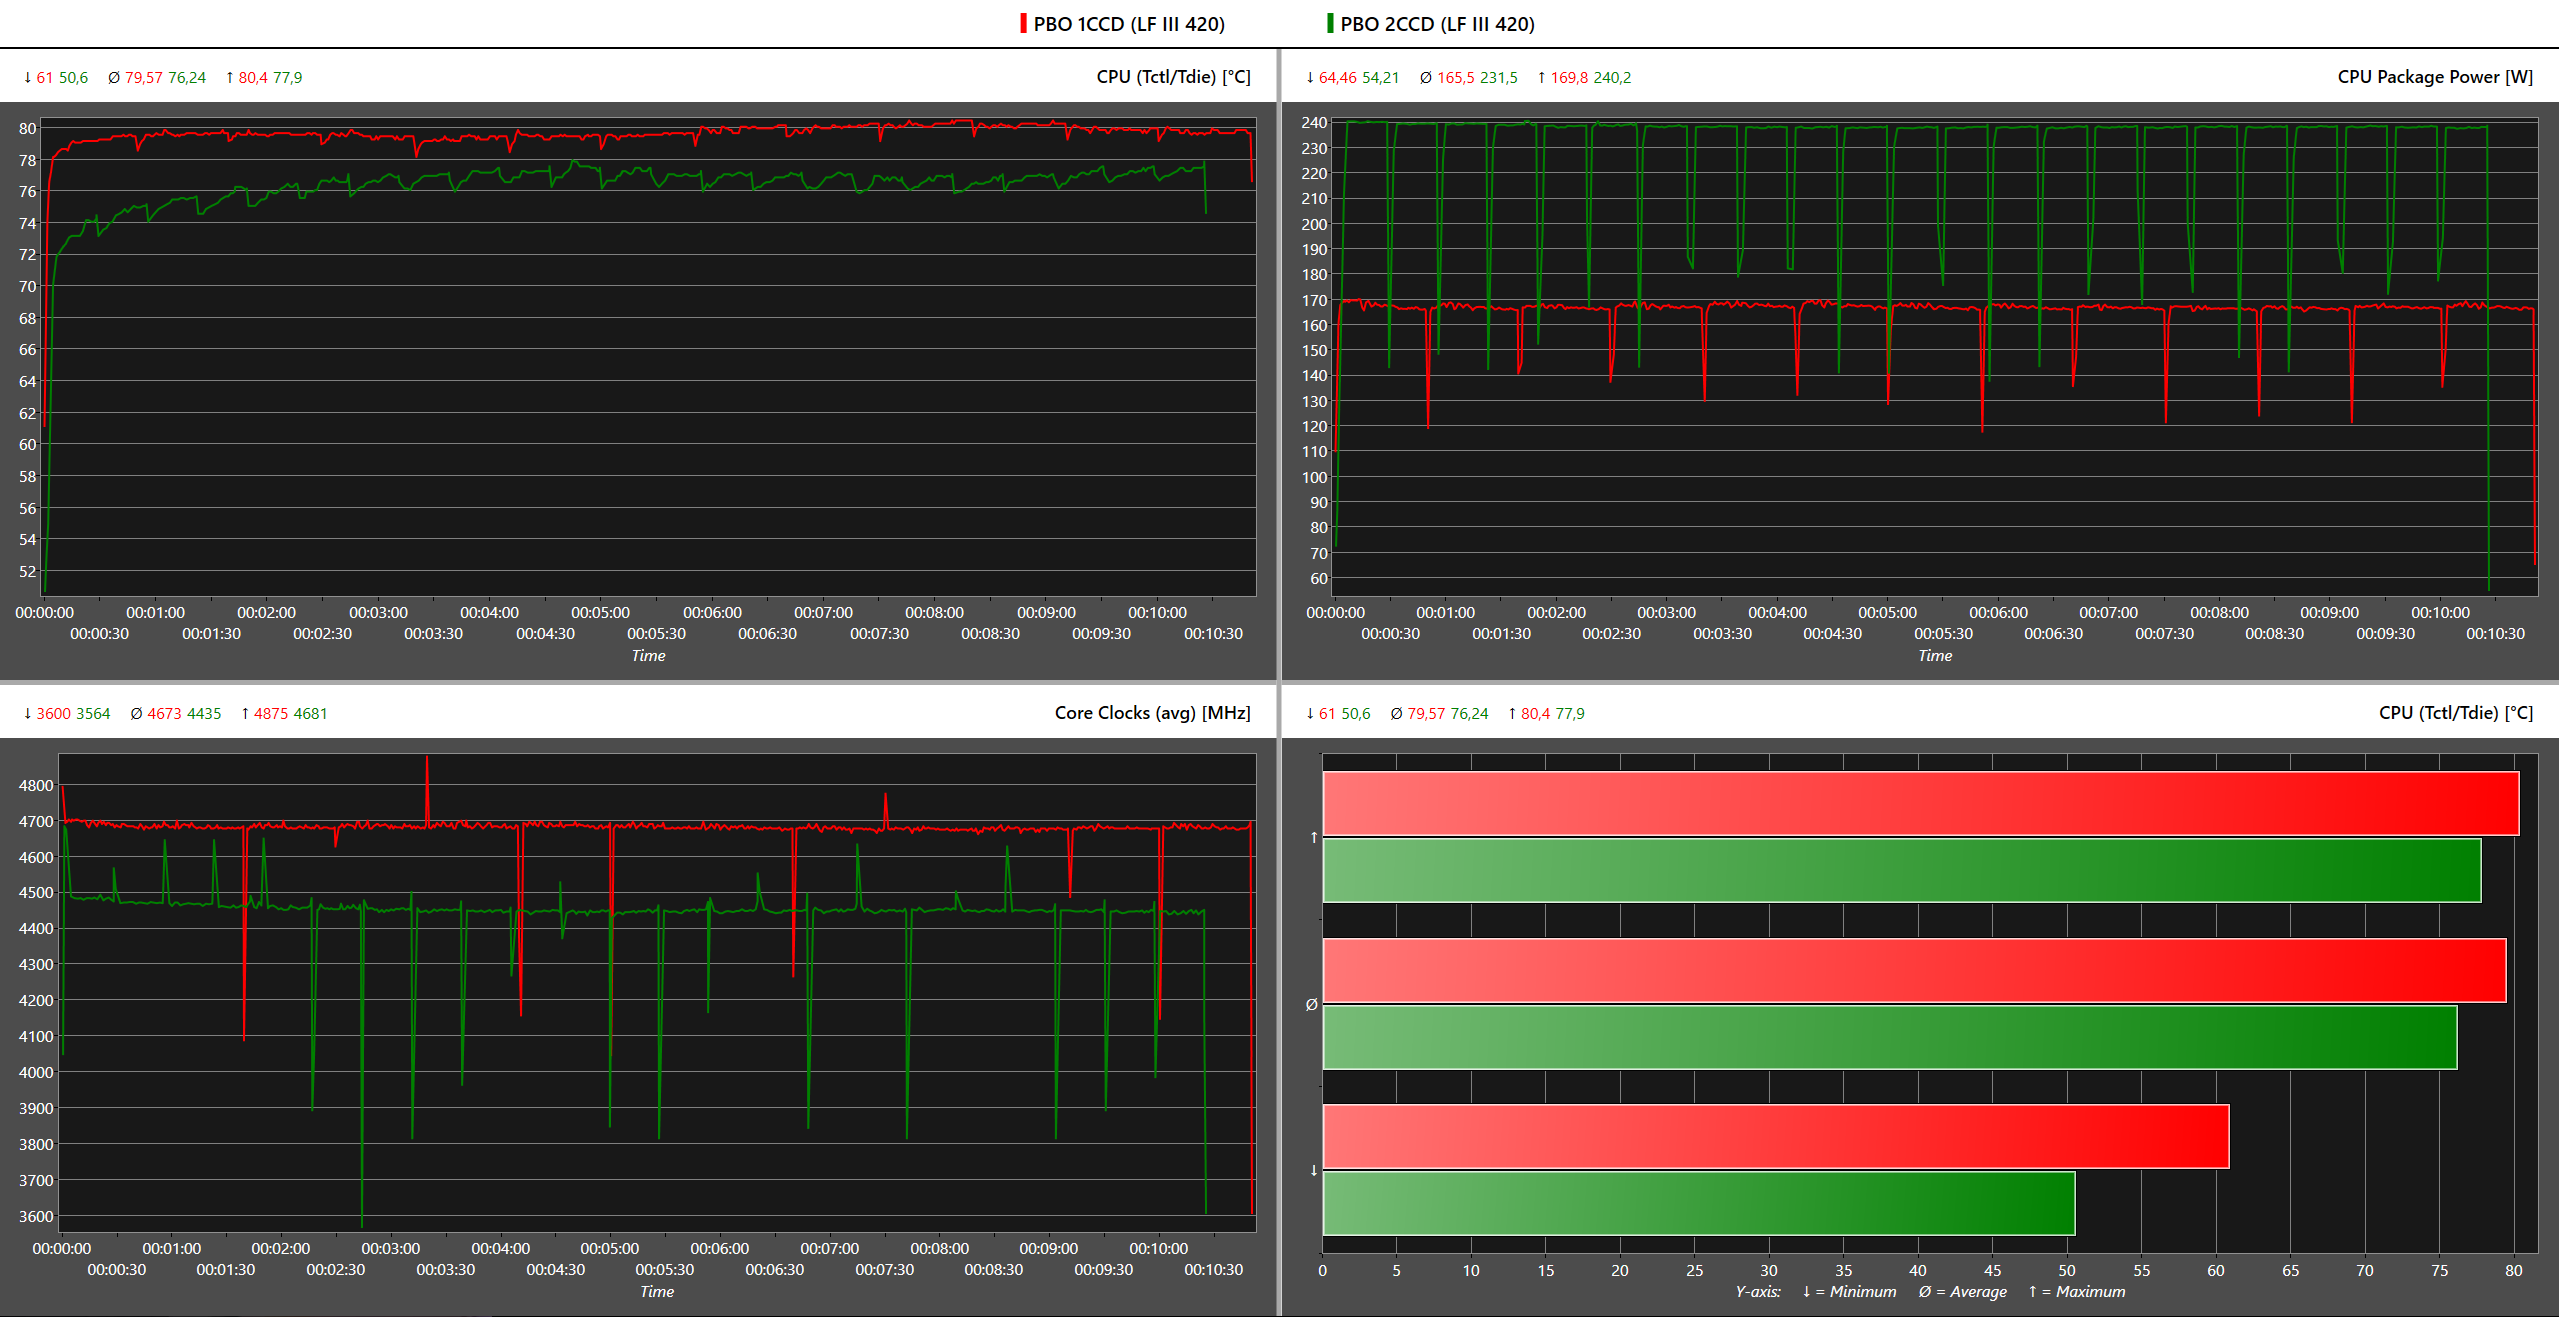The height and width of the screenshot is (1317, 2559).
Task: Click the 231,5 average power value for PBO 2CCD
Action: click(1498, 78)
